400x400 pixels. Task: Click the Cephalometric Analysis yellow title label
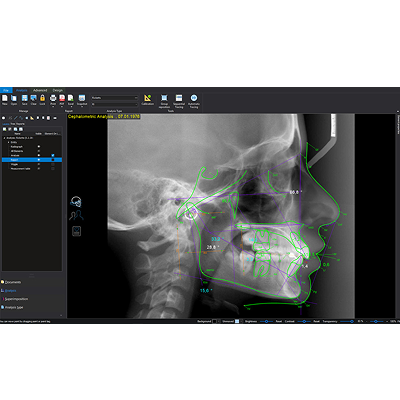click(104, 117)
